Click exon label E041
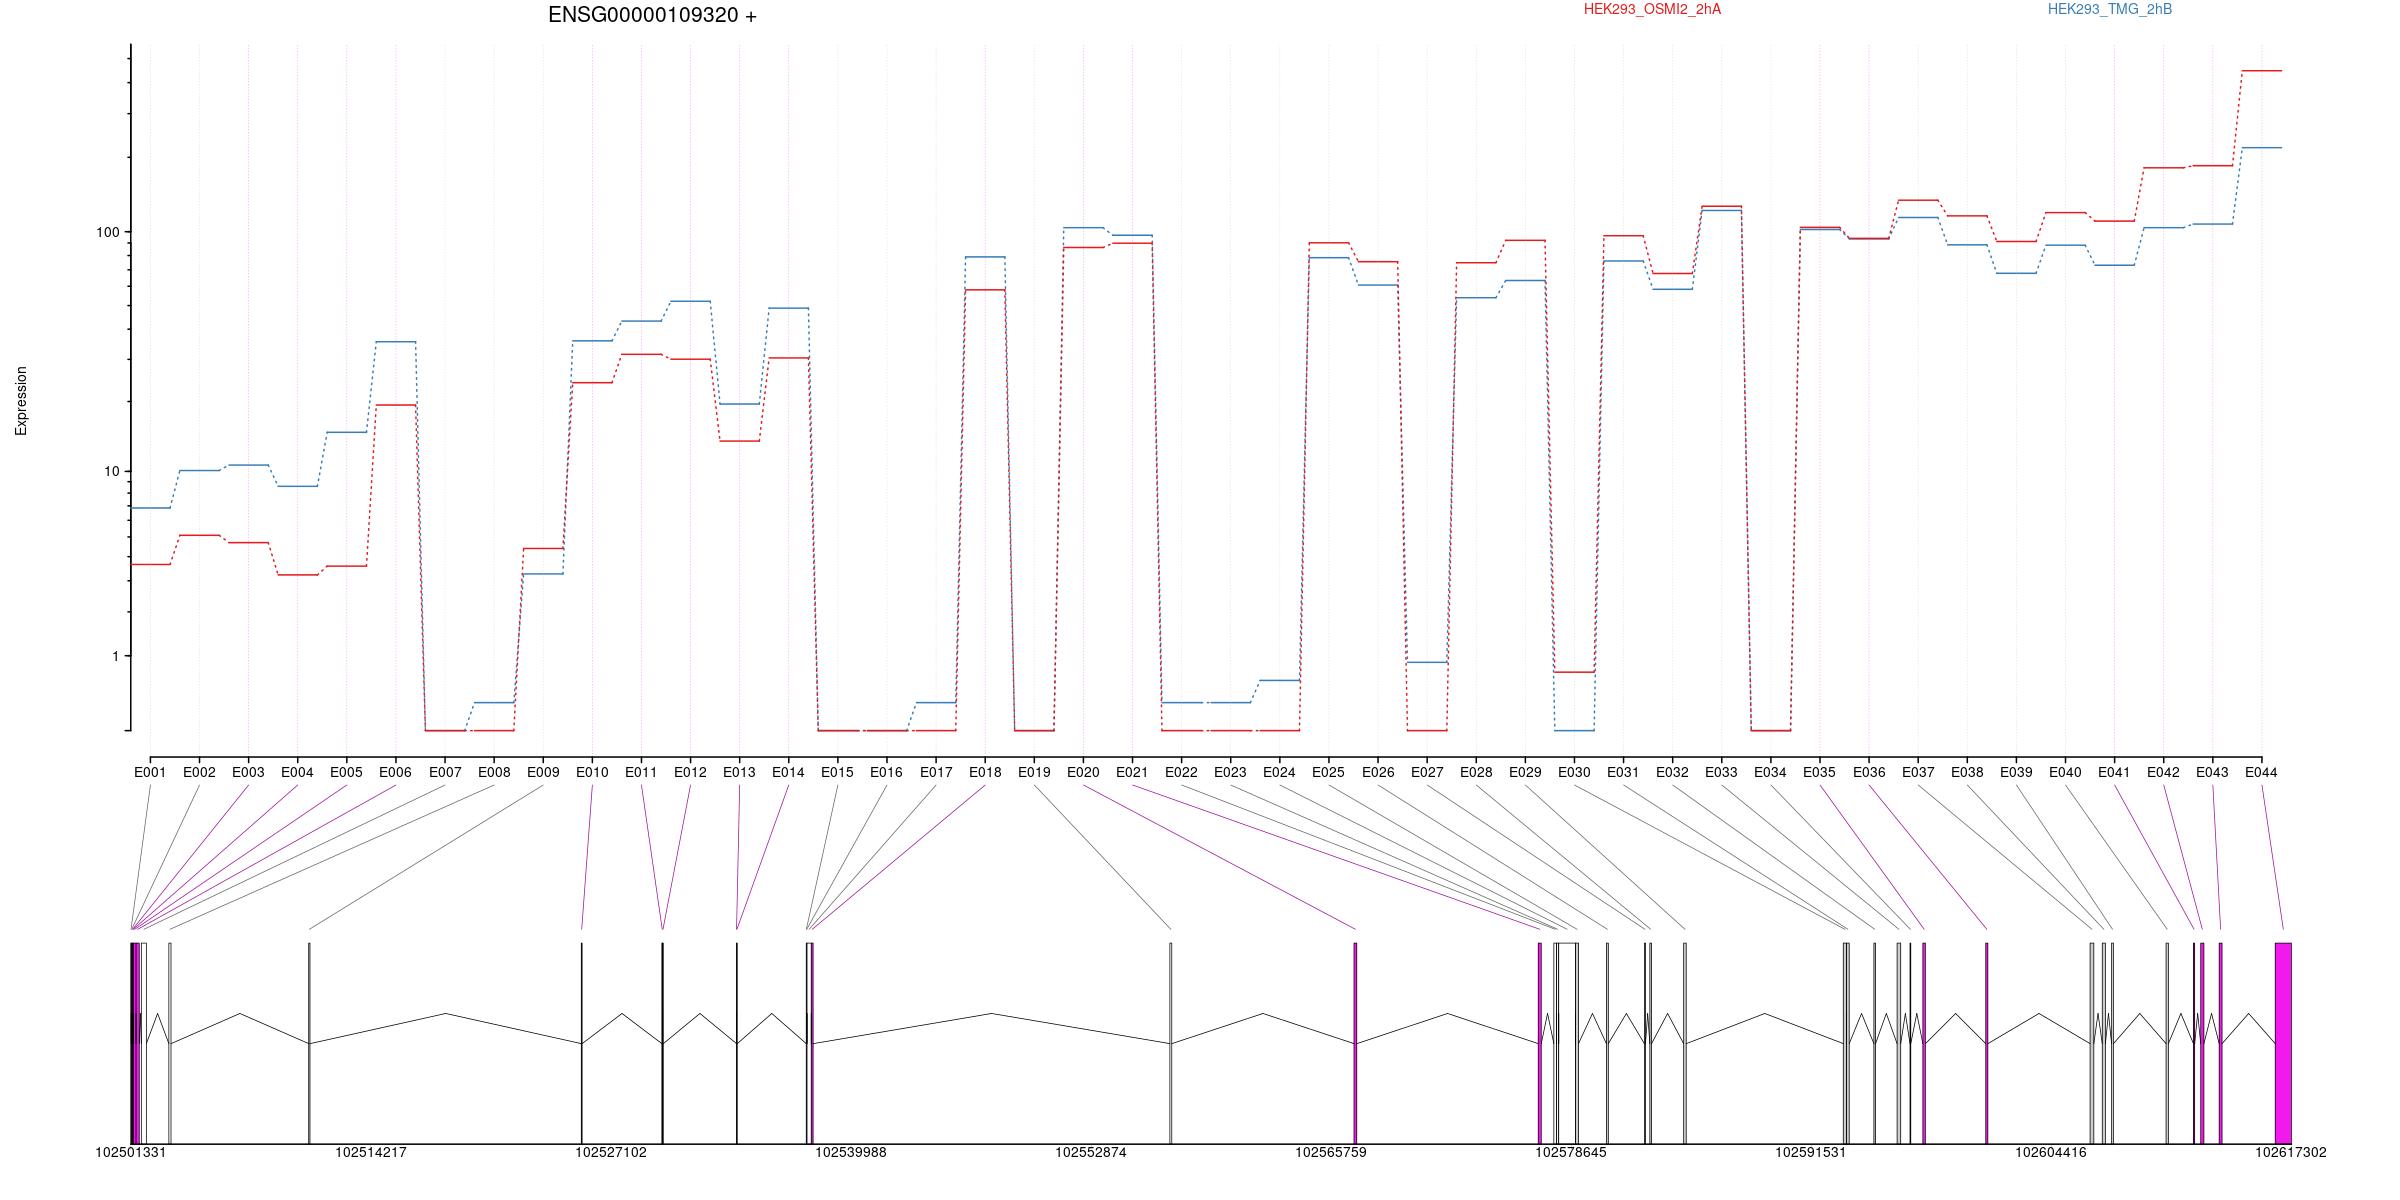Image resolution: width=2400 pixels, height=1200 pixels. coord(2114,772)
